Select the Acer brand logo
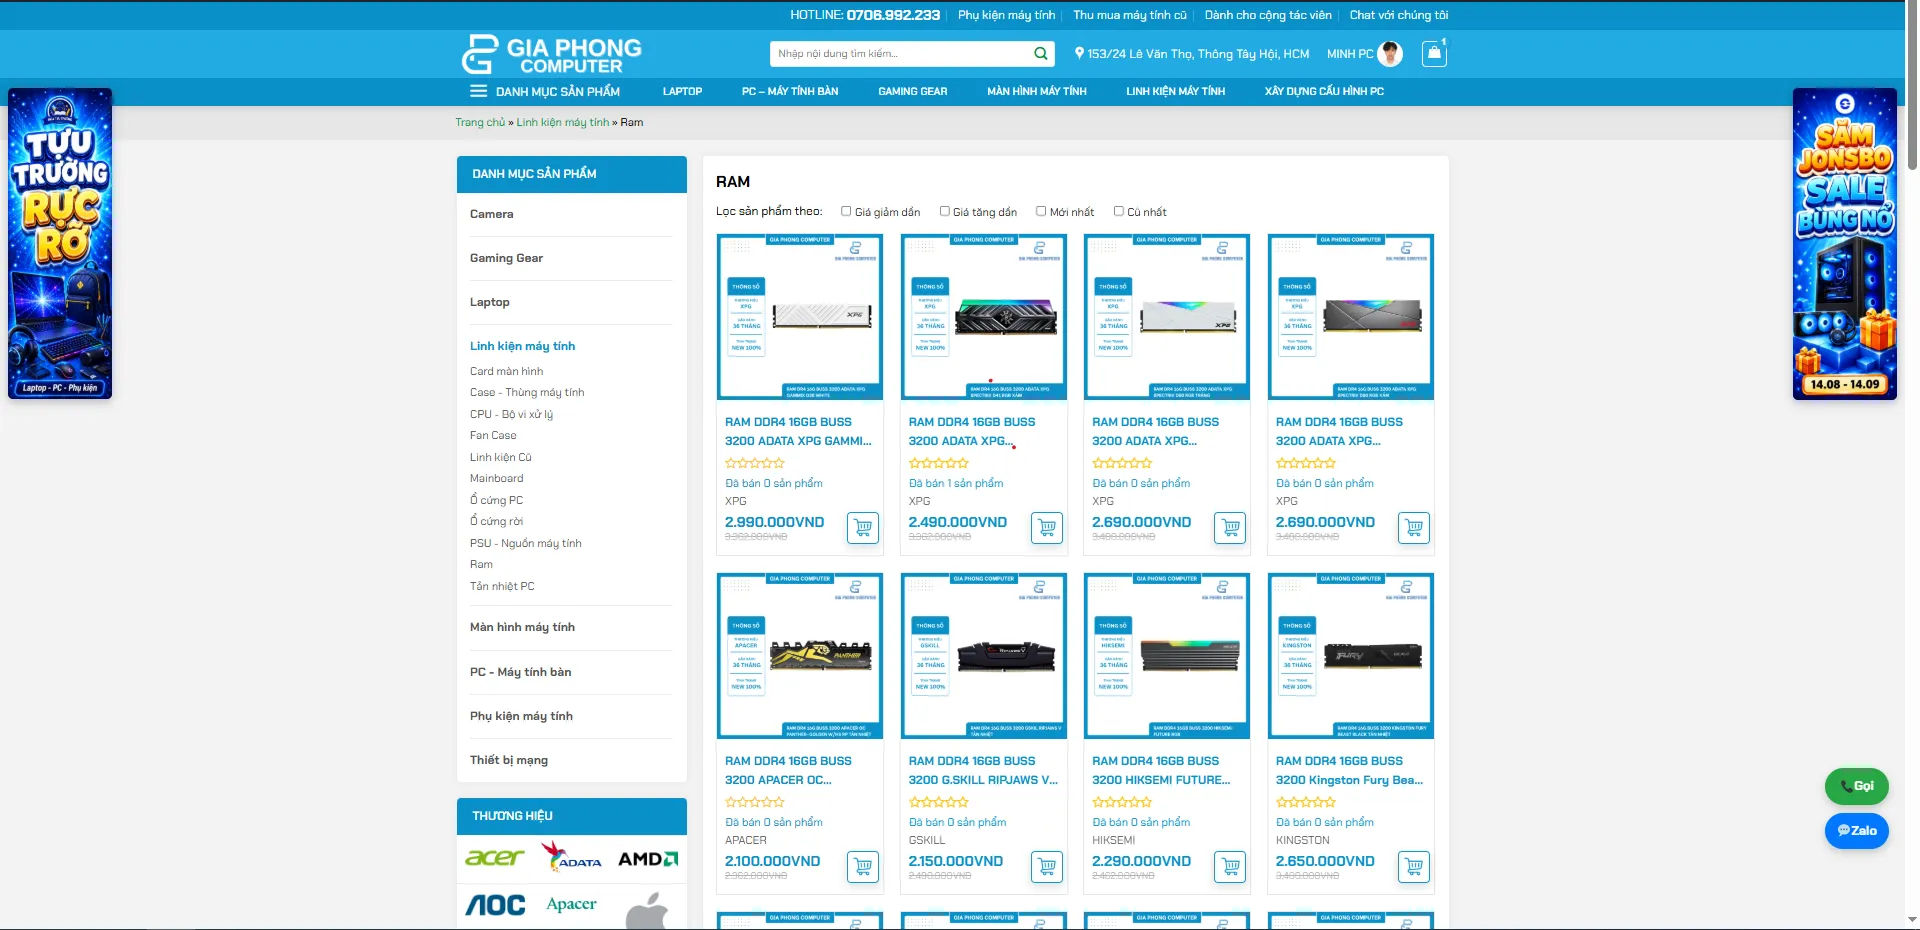Viewport: 1920px width, 930px height. (494, 858)
